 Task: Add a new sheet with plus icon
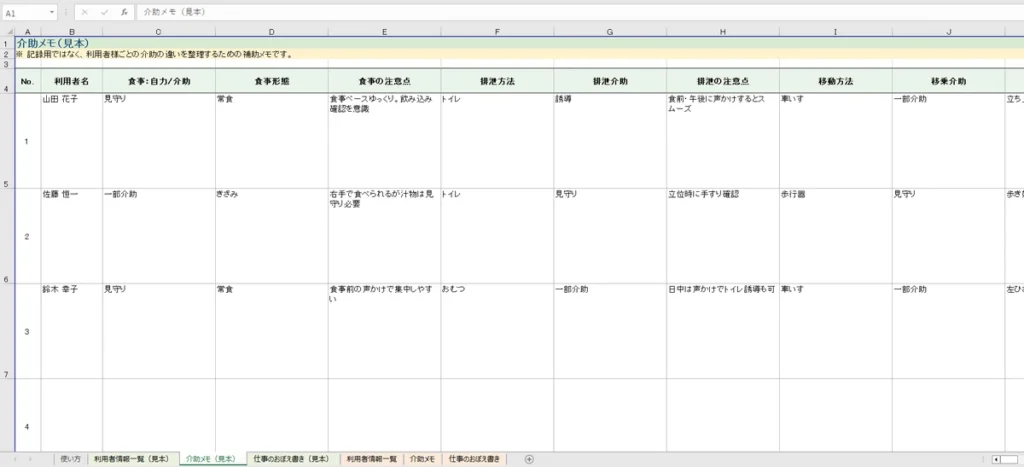click(x=529, y=459)
